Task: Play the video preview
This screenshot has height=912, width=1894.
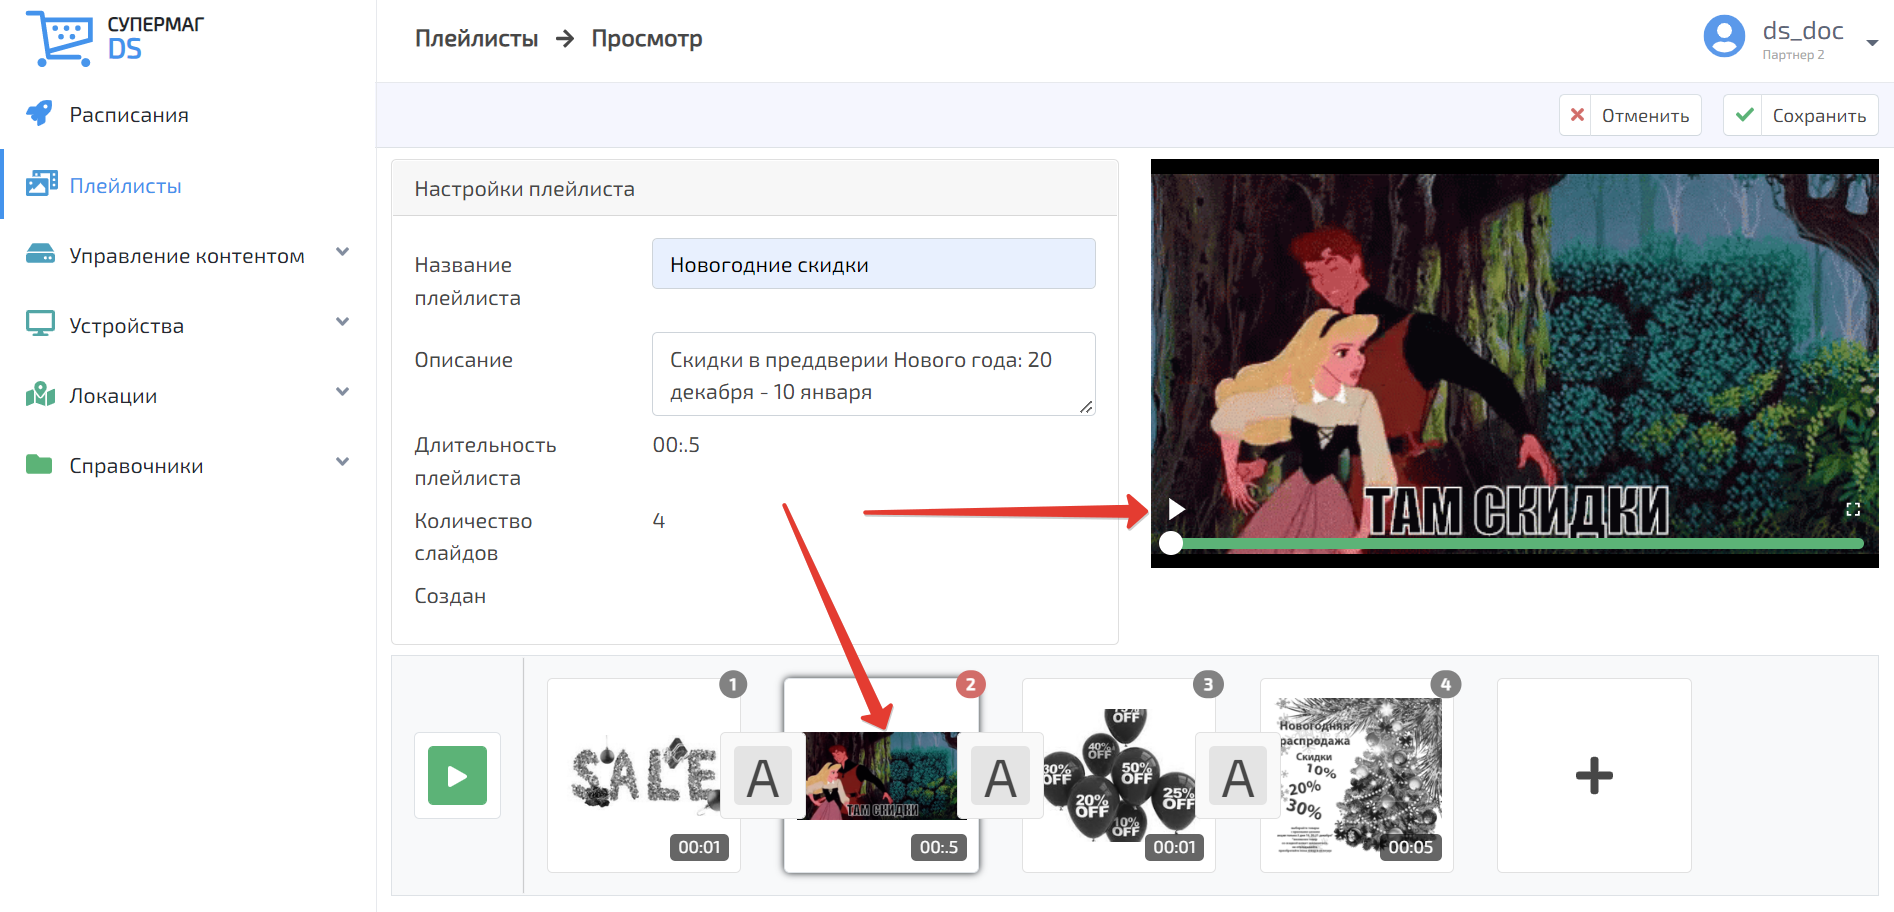Action: point(1177,510)
